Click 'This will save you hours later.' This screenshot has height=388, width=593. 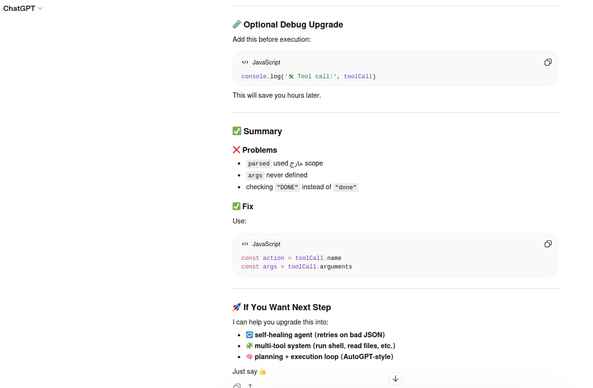tap(277, 95)
